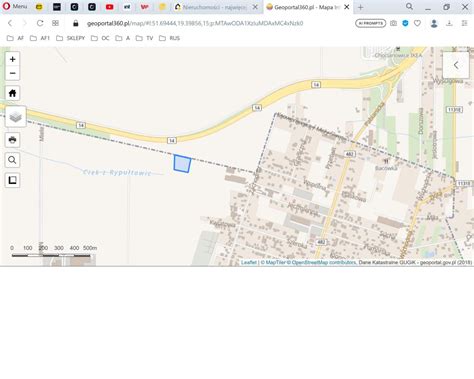
Task: Print the current map view
Action: [13, 140]
